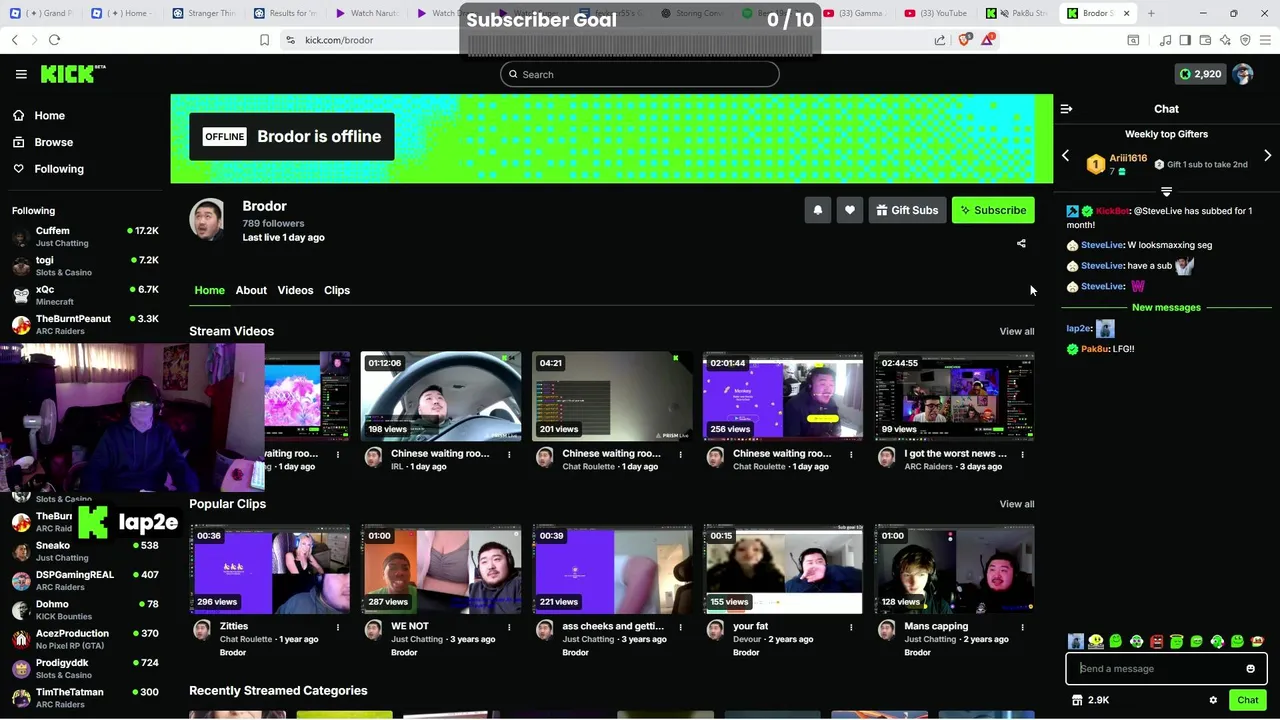Open Browse in sidebar
The height and width of the screenshot is (720, 1280).
(x=53, y=142)
